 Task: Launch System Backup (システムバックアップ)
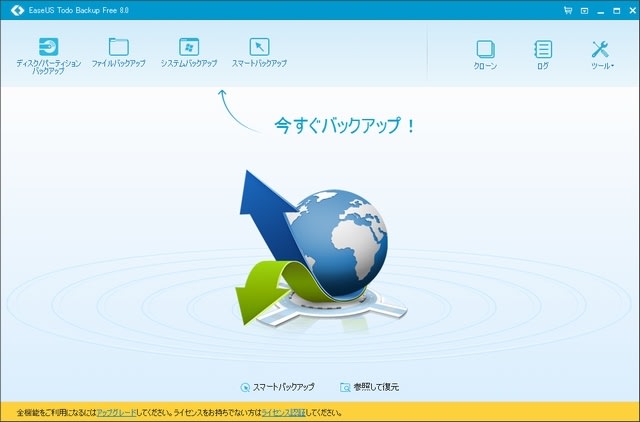(188, 48)
